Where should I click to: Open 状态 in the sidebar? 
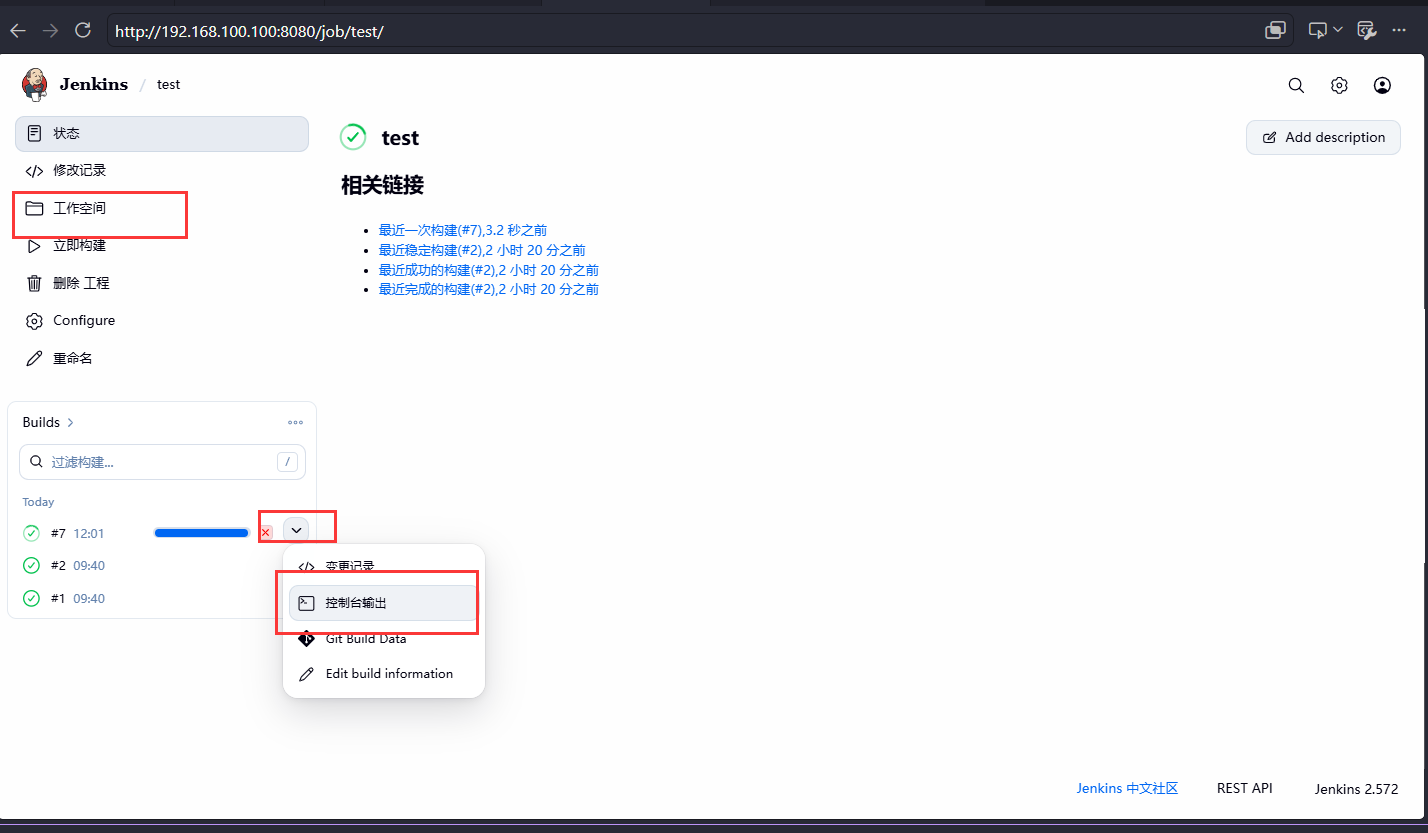point(162,134)
